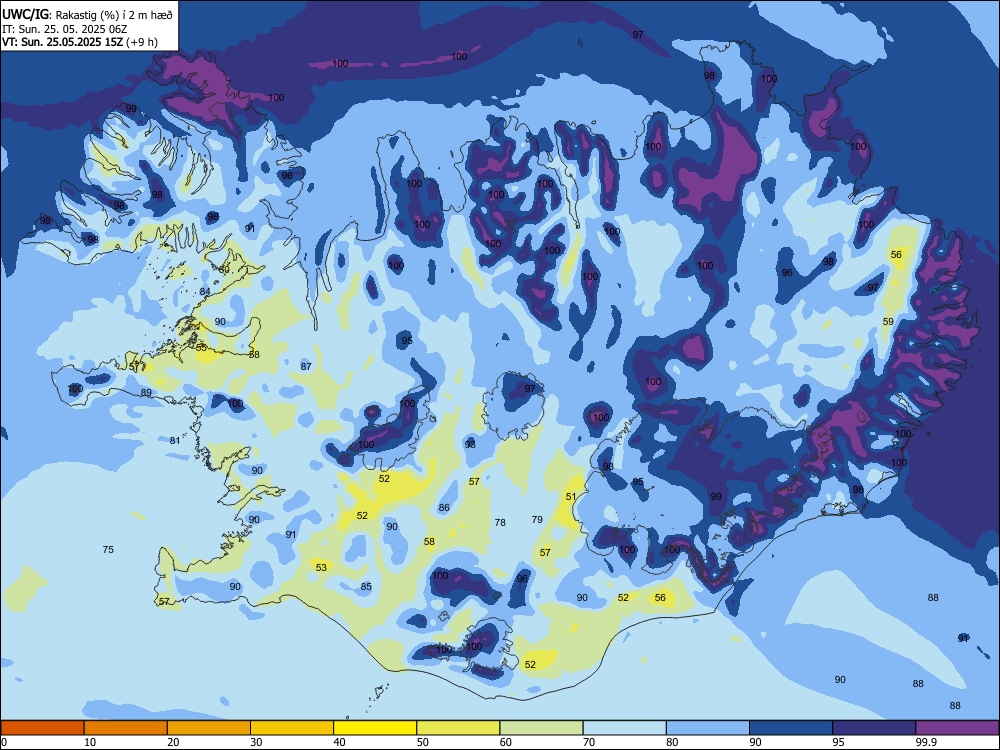Select the 80–90 light blue legend swatch
Screen dimensions: 1000x750
[x=708, y=728]
